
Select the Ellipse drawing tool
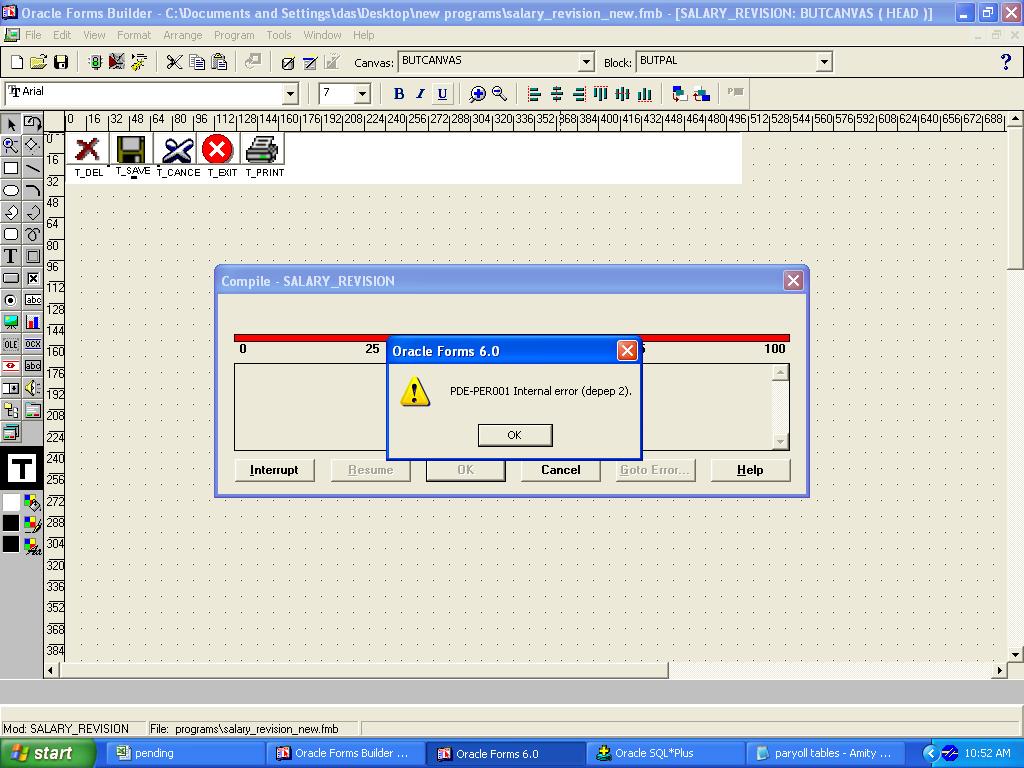[11, 190]
